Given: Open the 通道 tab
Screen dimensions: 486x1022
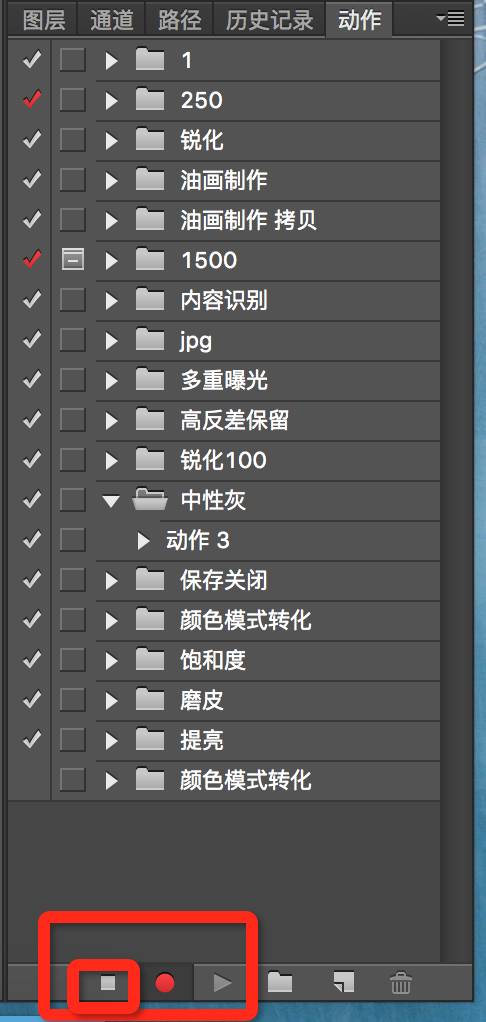Looking at the screenshot, I should coord(112,20).
